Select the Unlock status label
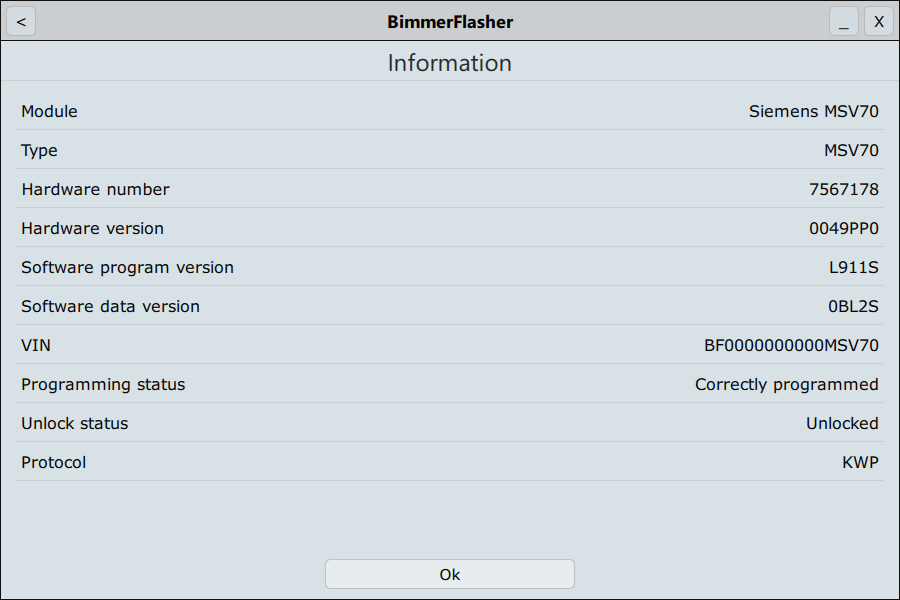 pyautogui.click(x=74, y=423)
